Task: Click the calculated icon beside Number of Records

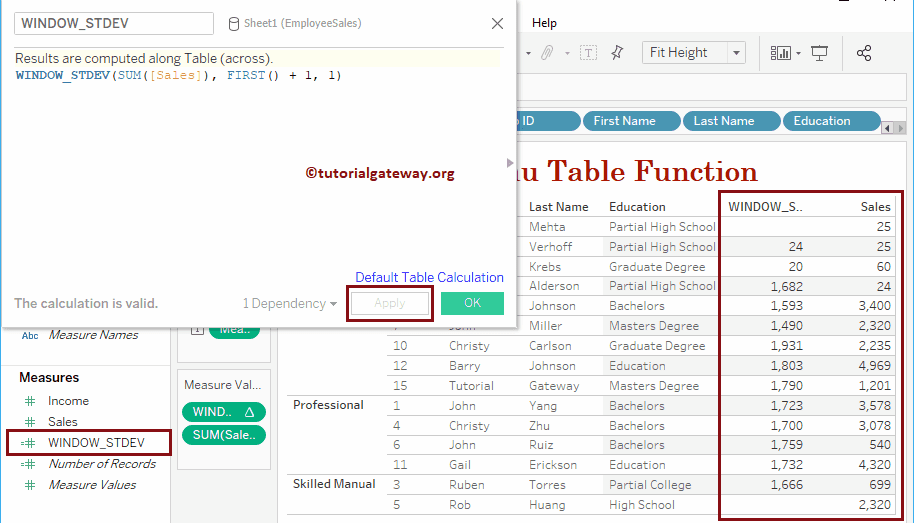Action: click(x=29, y=464)
